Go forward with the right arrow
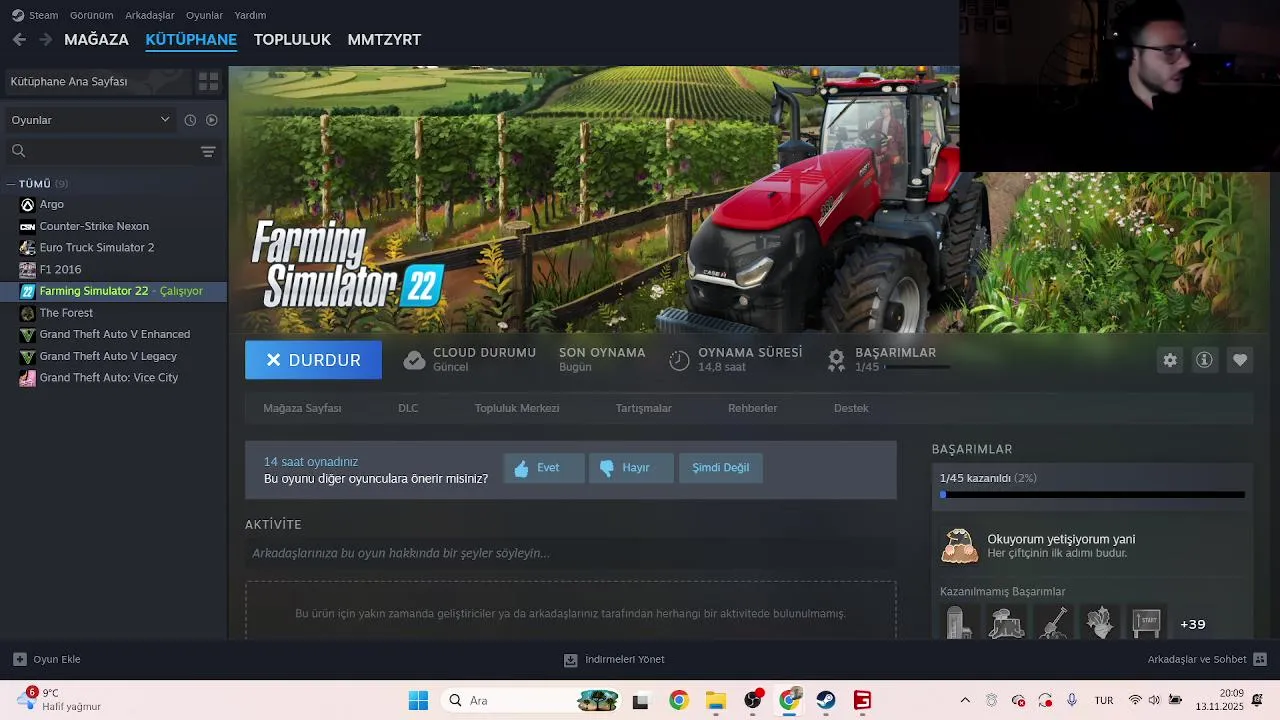The image size is (1280, 720). pyautogui.click(x=45, y=40)
